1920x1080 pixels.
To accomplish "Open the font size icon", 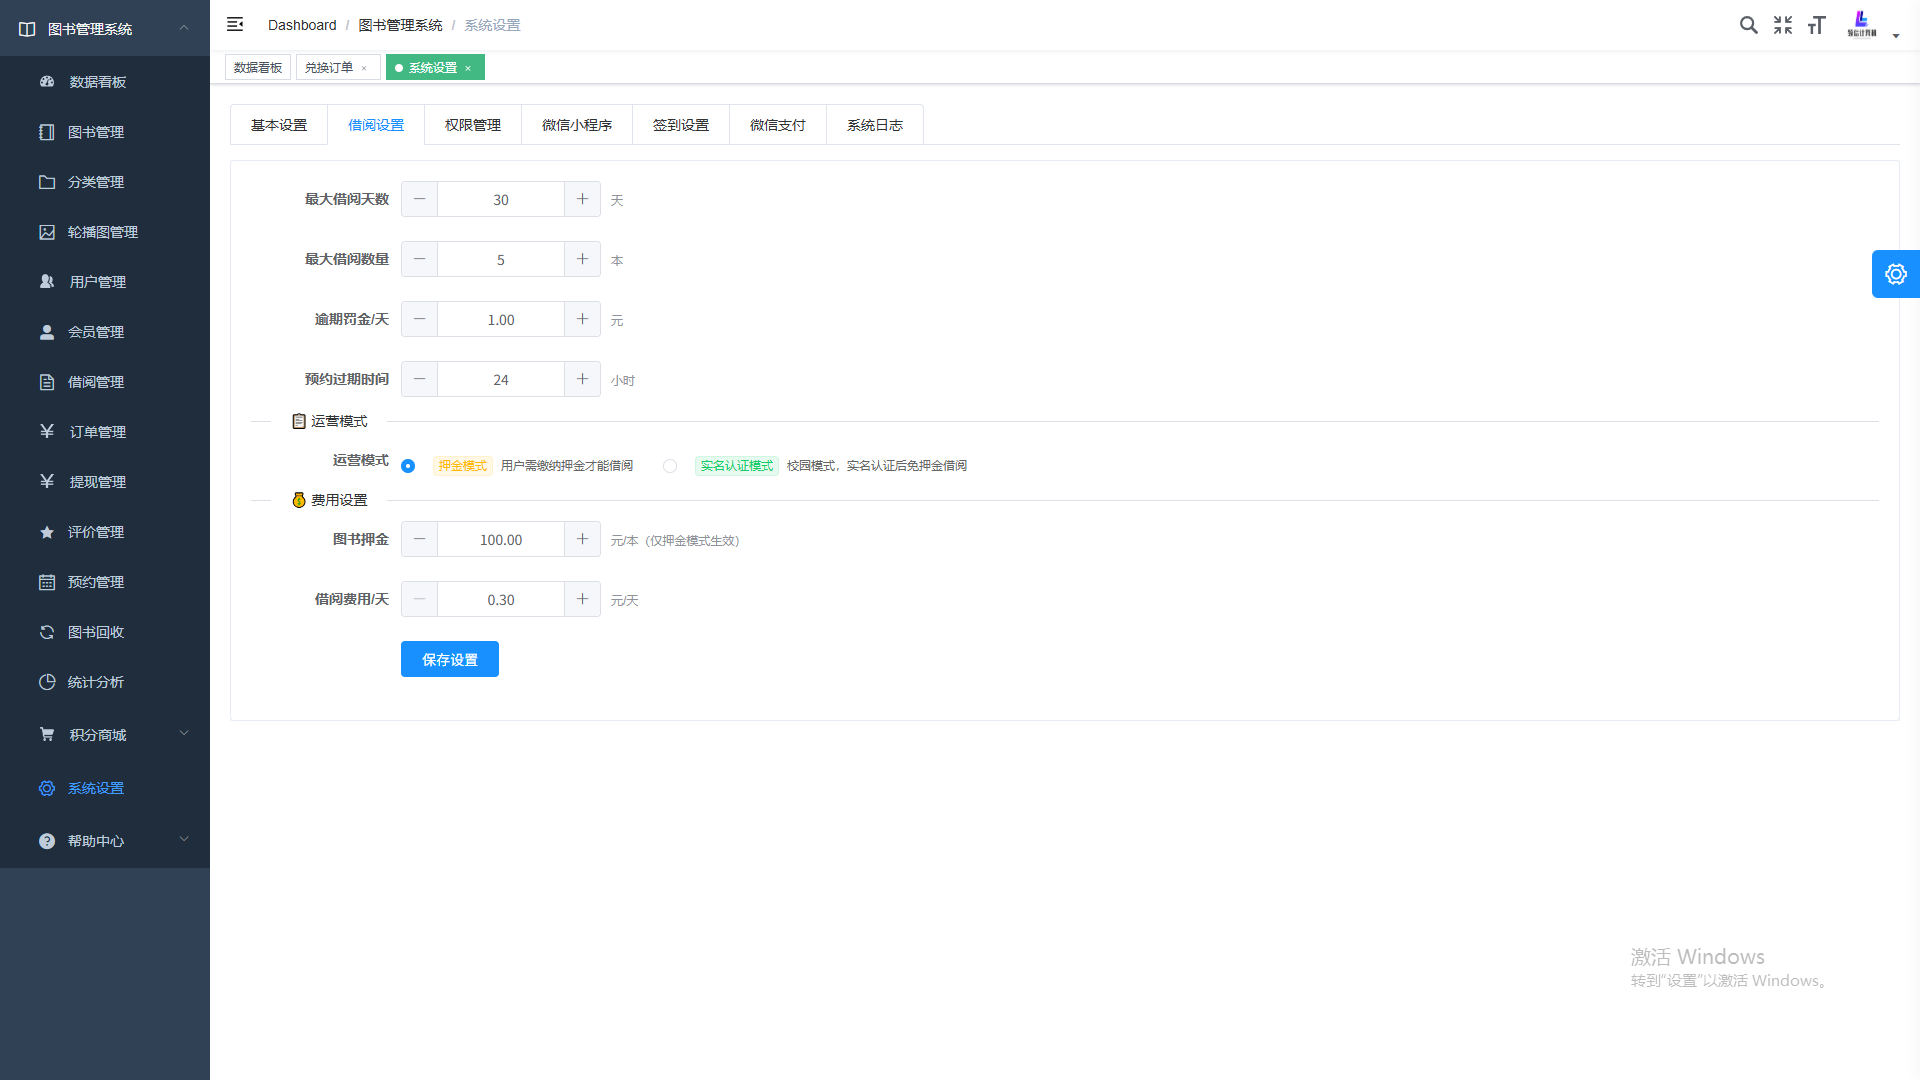I will pyautogui.click(x=1817, y=25).
